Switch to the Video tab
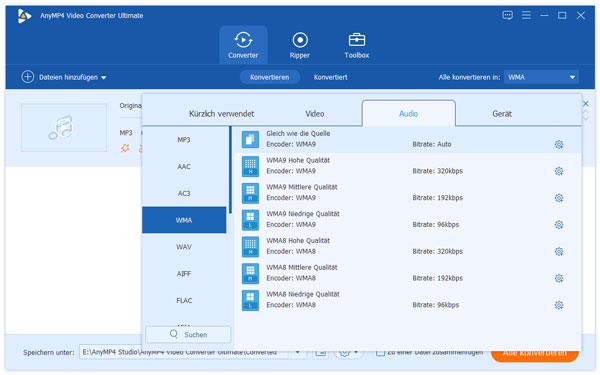 click(315, 114)
